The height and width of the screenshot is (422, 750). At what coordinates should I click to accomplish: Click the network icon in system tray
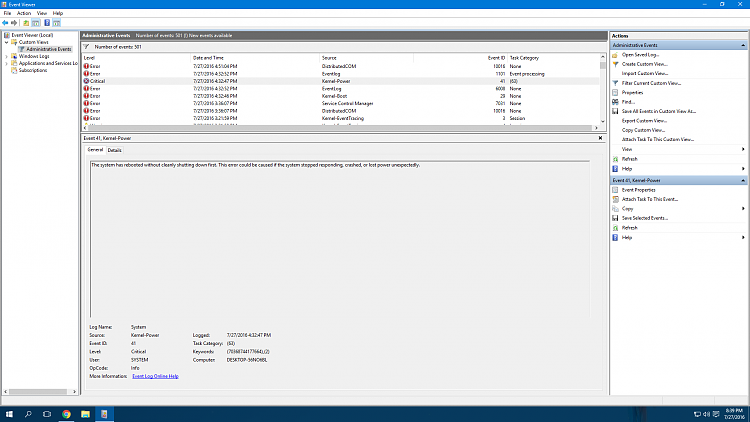click(x=697, y=414)
